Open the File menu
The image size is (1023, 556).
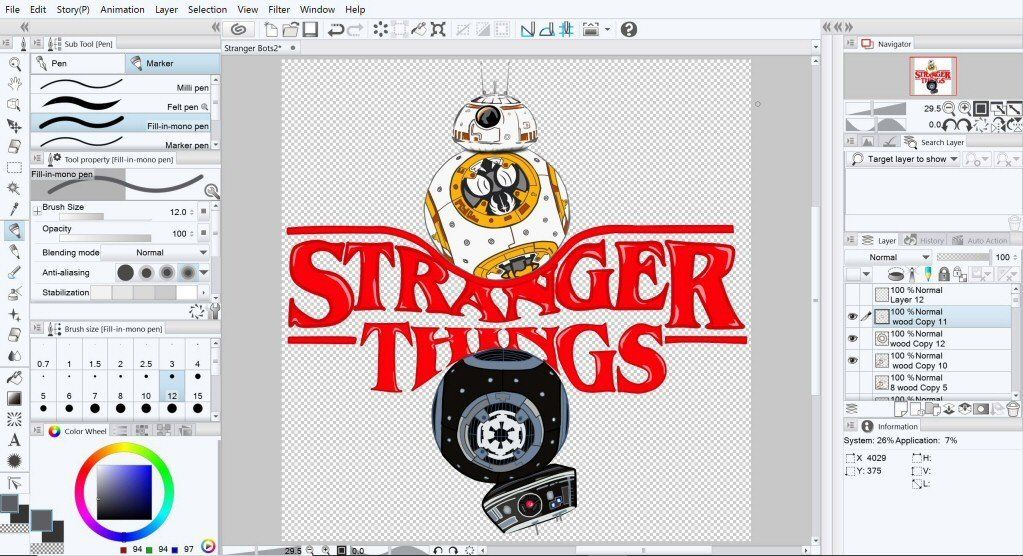click(x=12, y=9)
